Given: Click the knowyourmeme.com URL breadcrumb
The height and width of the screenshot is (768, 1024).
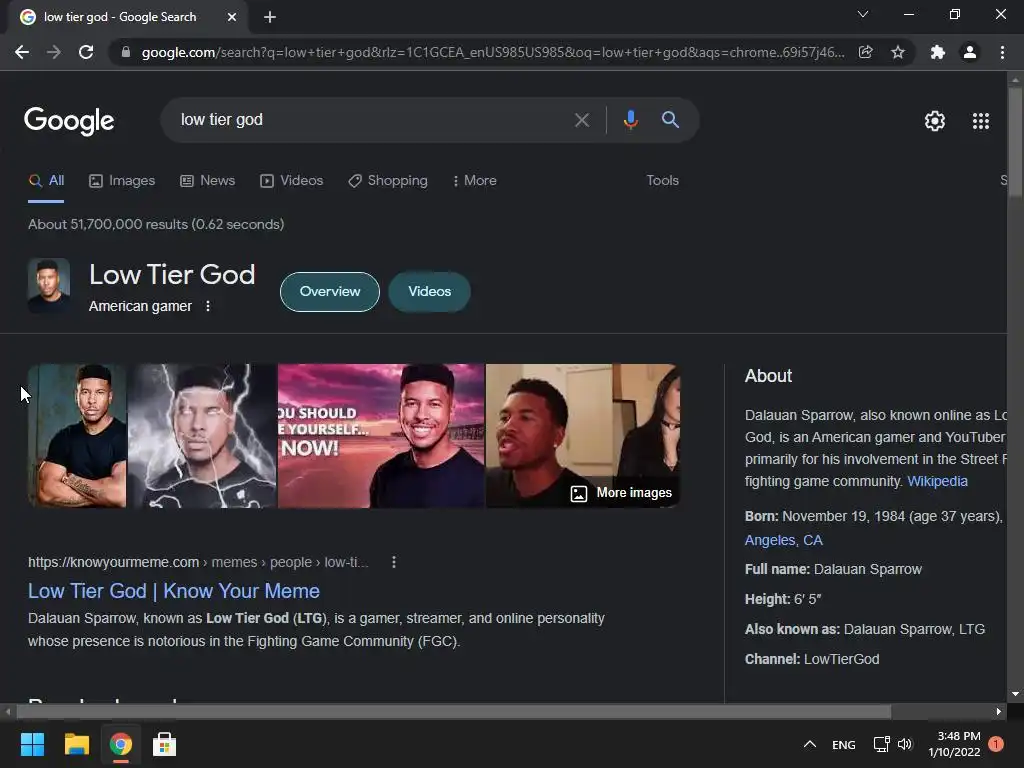Looking at the screenshot, I should point(198,562).
